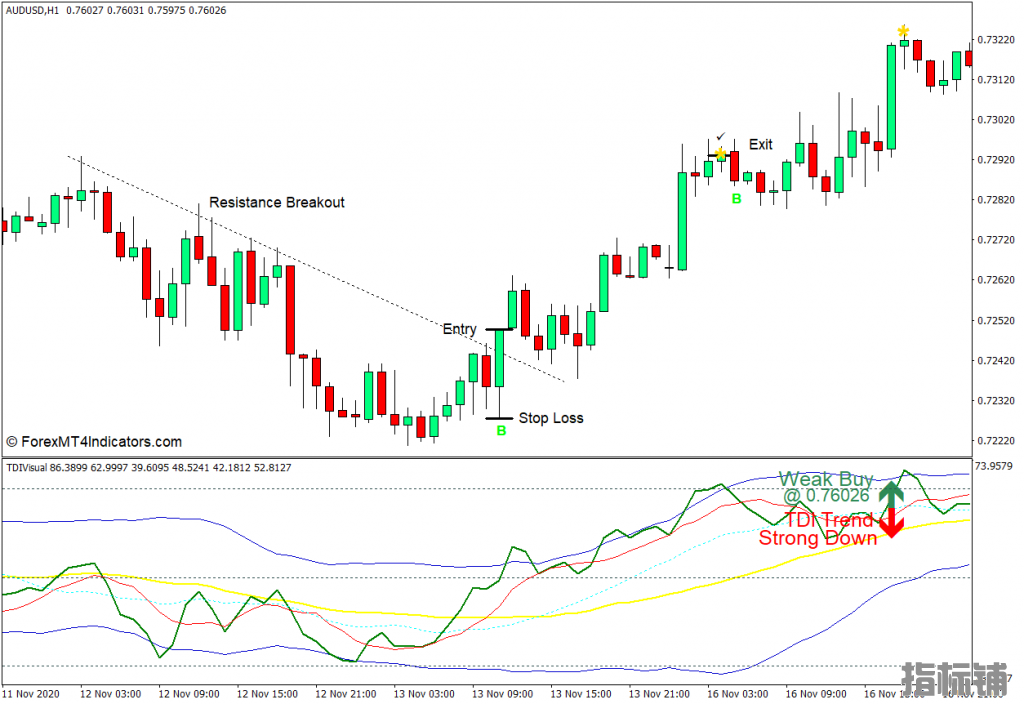This screenshot has width=1024, height=704.
Task: Click the 12 Nov 09:00 time label
Action: pyautogui.click(x=189, y=694)
